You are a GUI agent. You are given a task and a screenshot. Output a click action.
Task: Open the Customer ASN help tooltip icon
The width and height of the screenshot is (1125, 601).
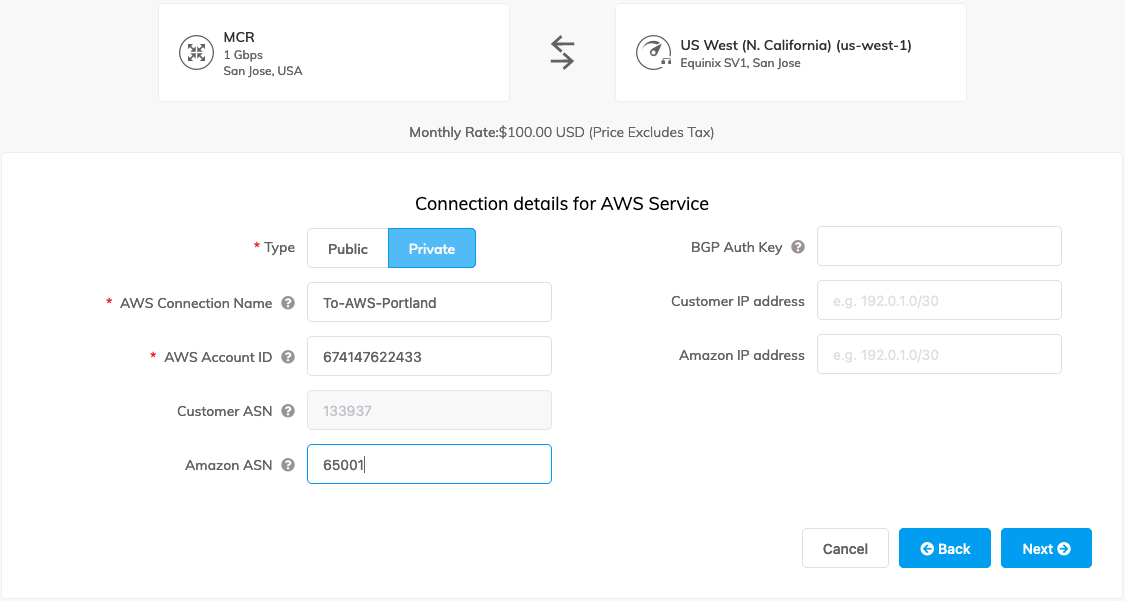click(x=288, y=411)
